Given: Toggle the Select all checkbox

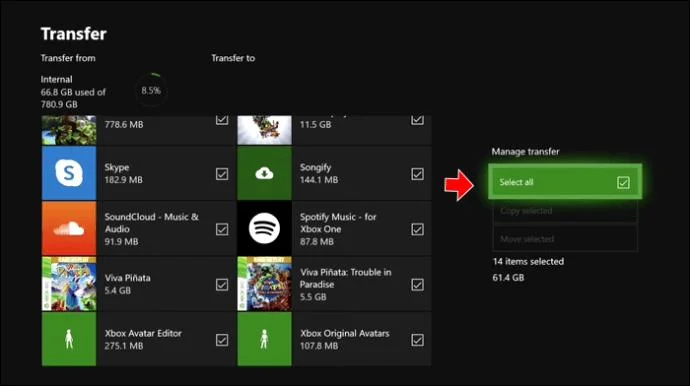Looking at the screenshot, I should click(x=623, y=182).
